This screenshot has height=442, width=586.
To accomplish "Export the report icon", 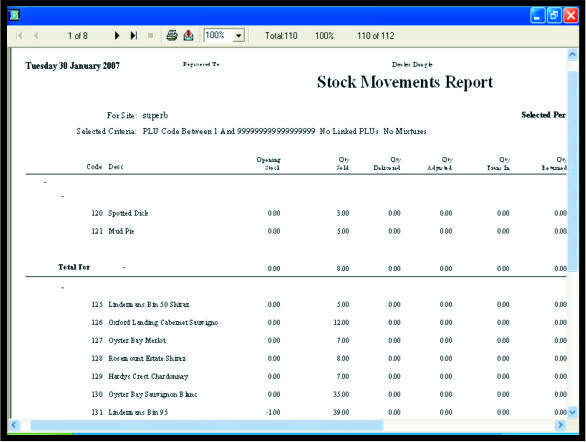I will [x=188, y=35].
